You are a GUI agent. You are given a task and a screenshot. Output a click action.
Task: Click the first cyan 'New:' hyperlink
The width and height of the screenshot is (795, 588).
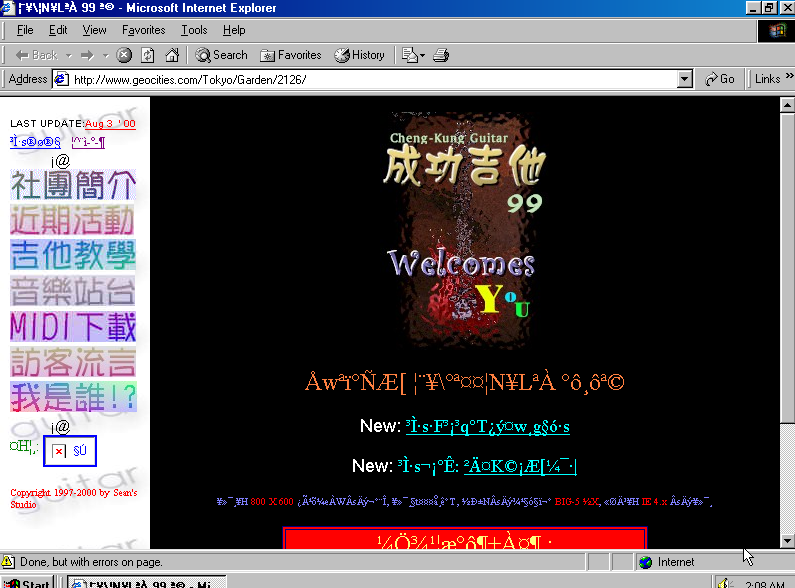pos(487,427)
